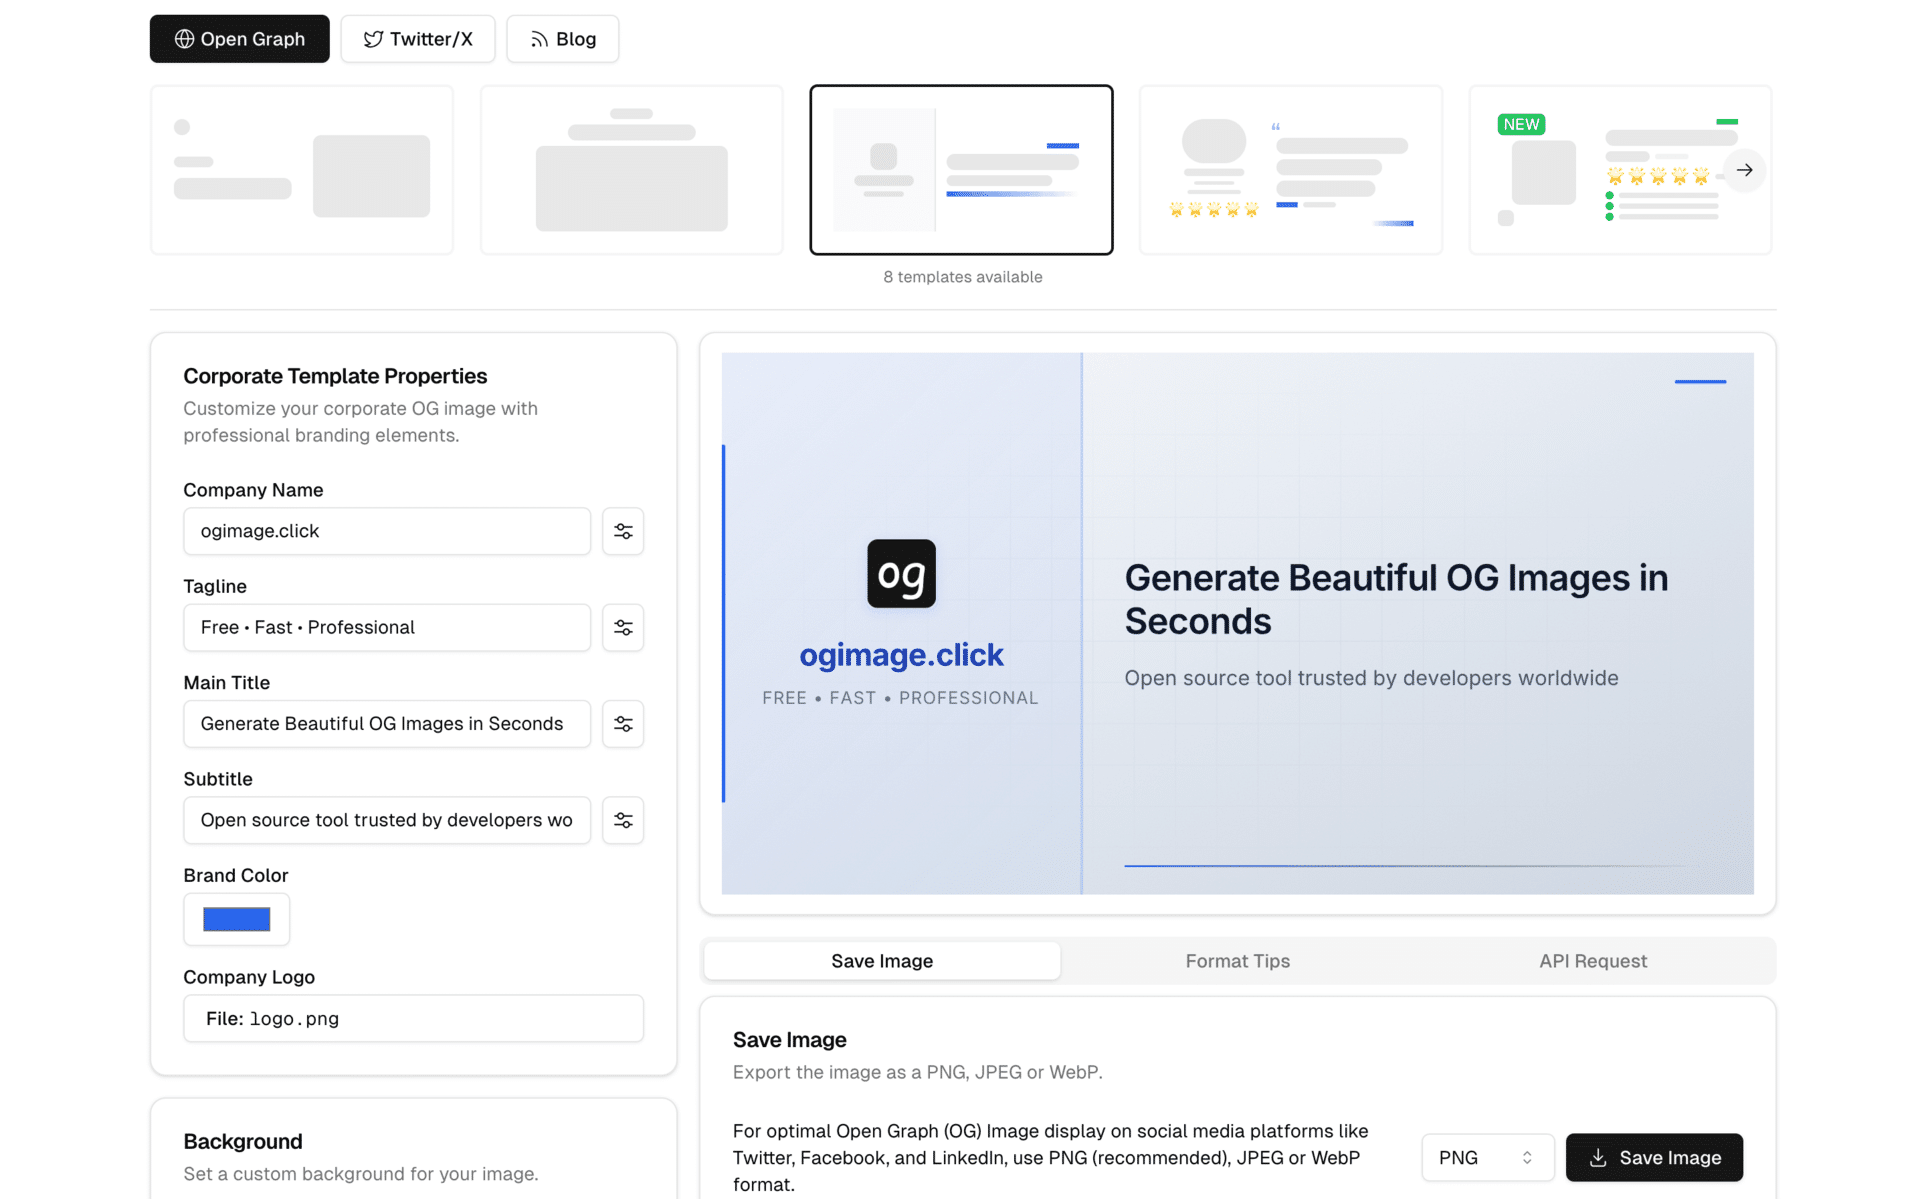
Task: Open the API Request tab
Action: (1592, 961)
